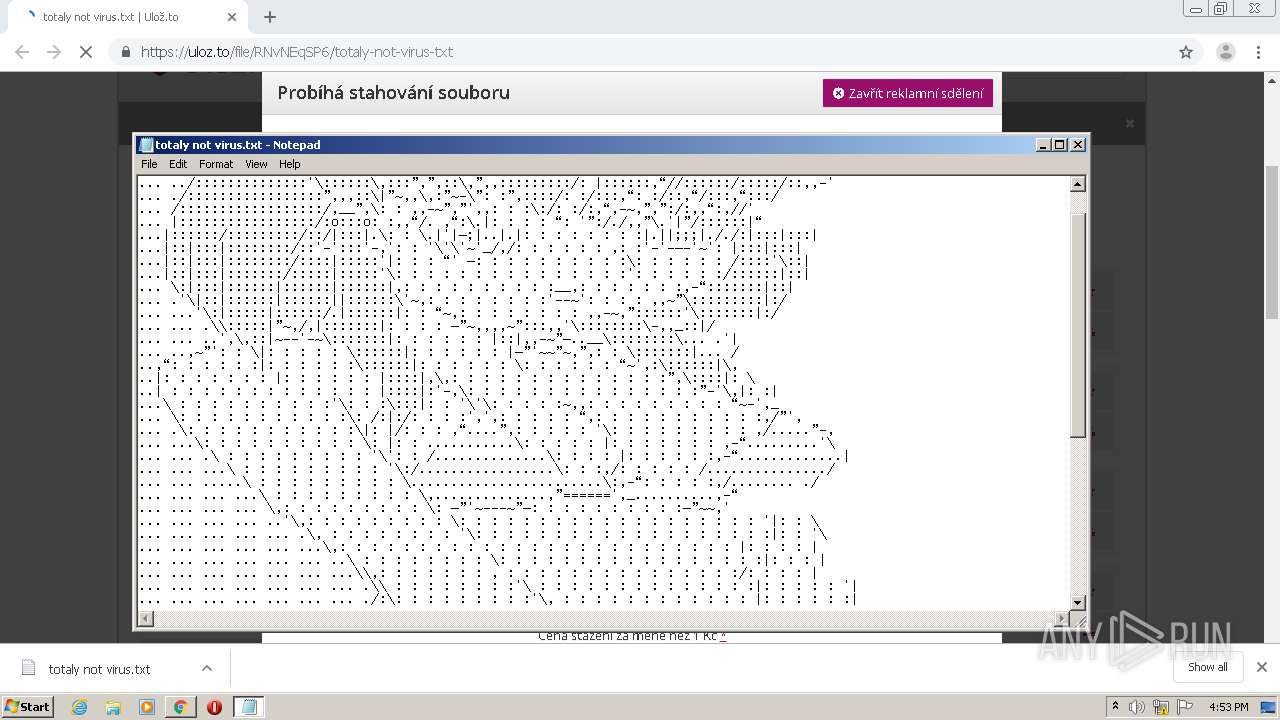The width and height of the screenshot is (1280, 720).
Task: Minimize the Notepad window
Action: (x=1044, y=145)
